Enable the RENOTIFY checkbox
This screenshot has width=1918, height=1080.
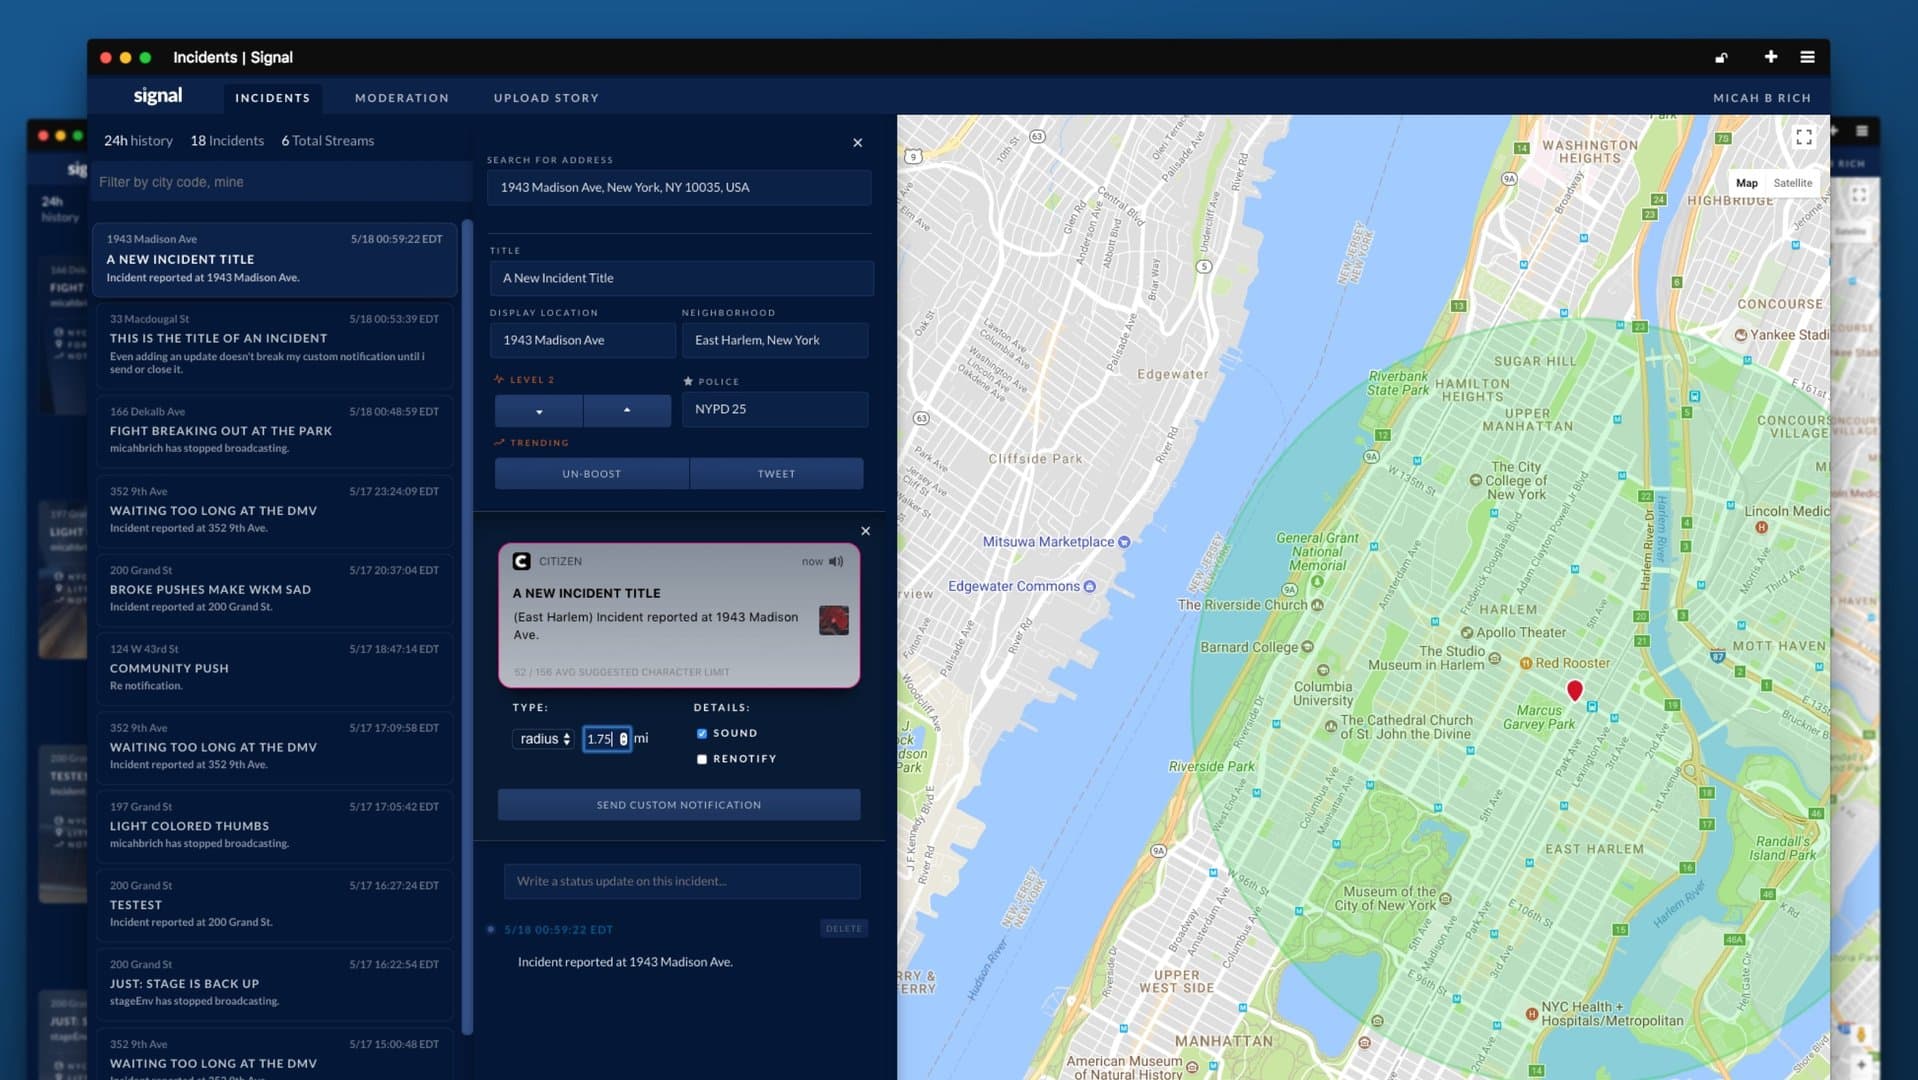click(x=702, y=759)
